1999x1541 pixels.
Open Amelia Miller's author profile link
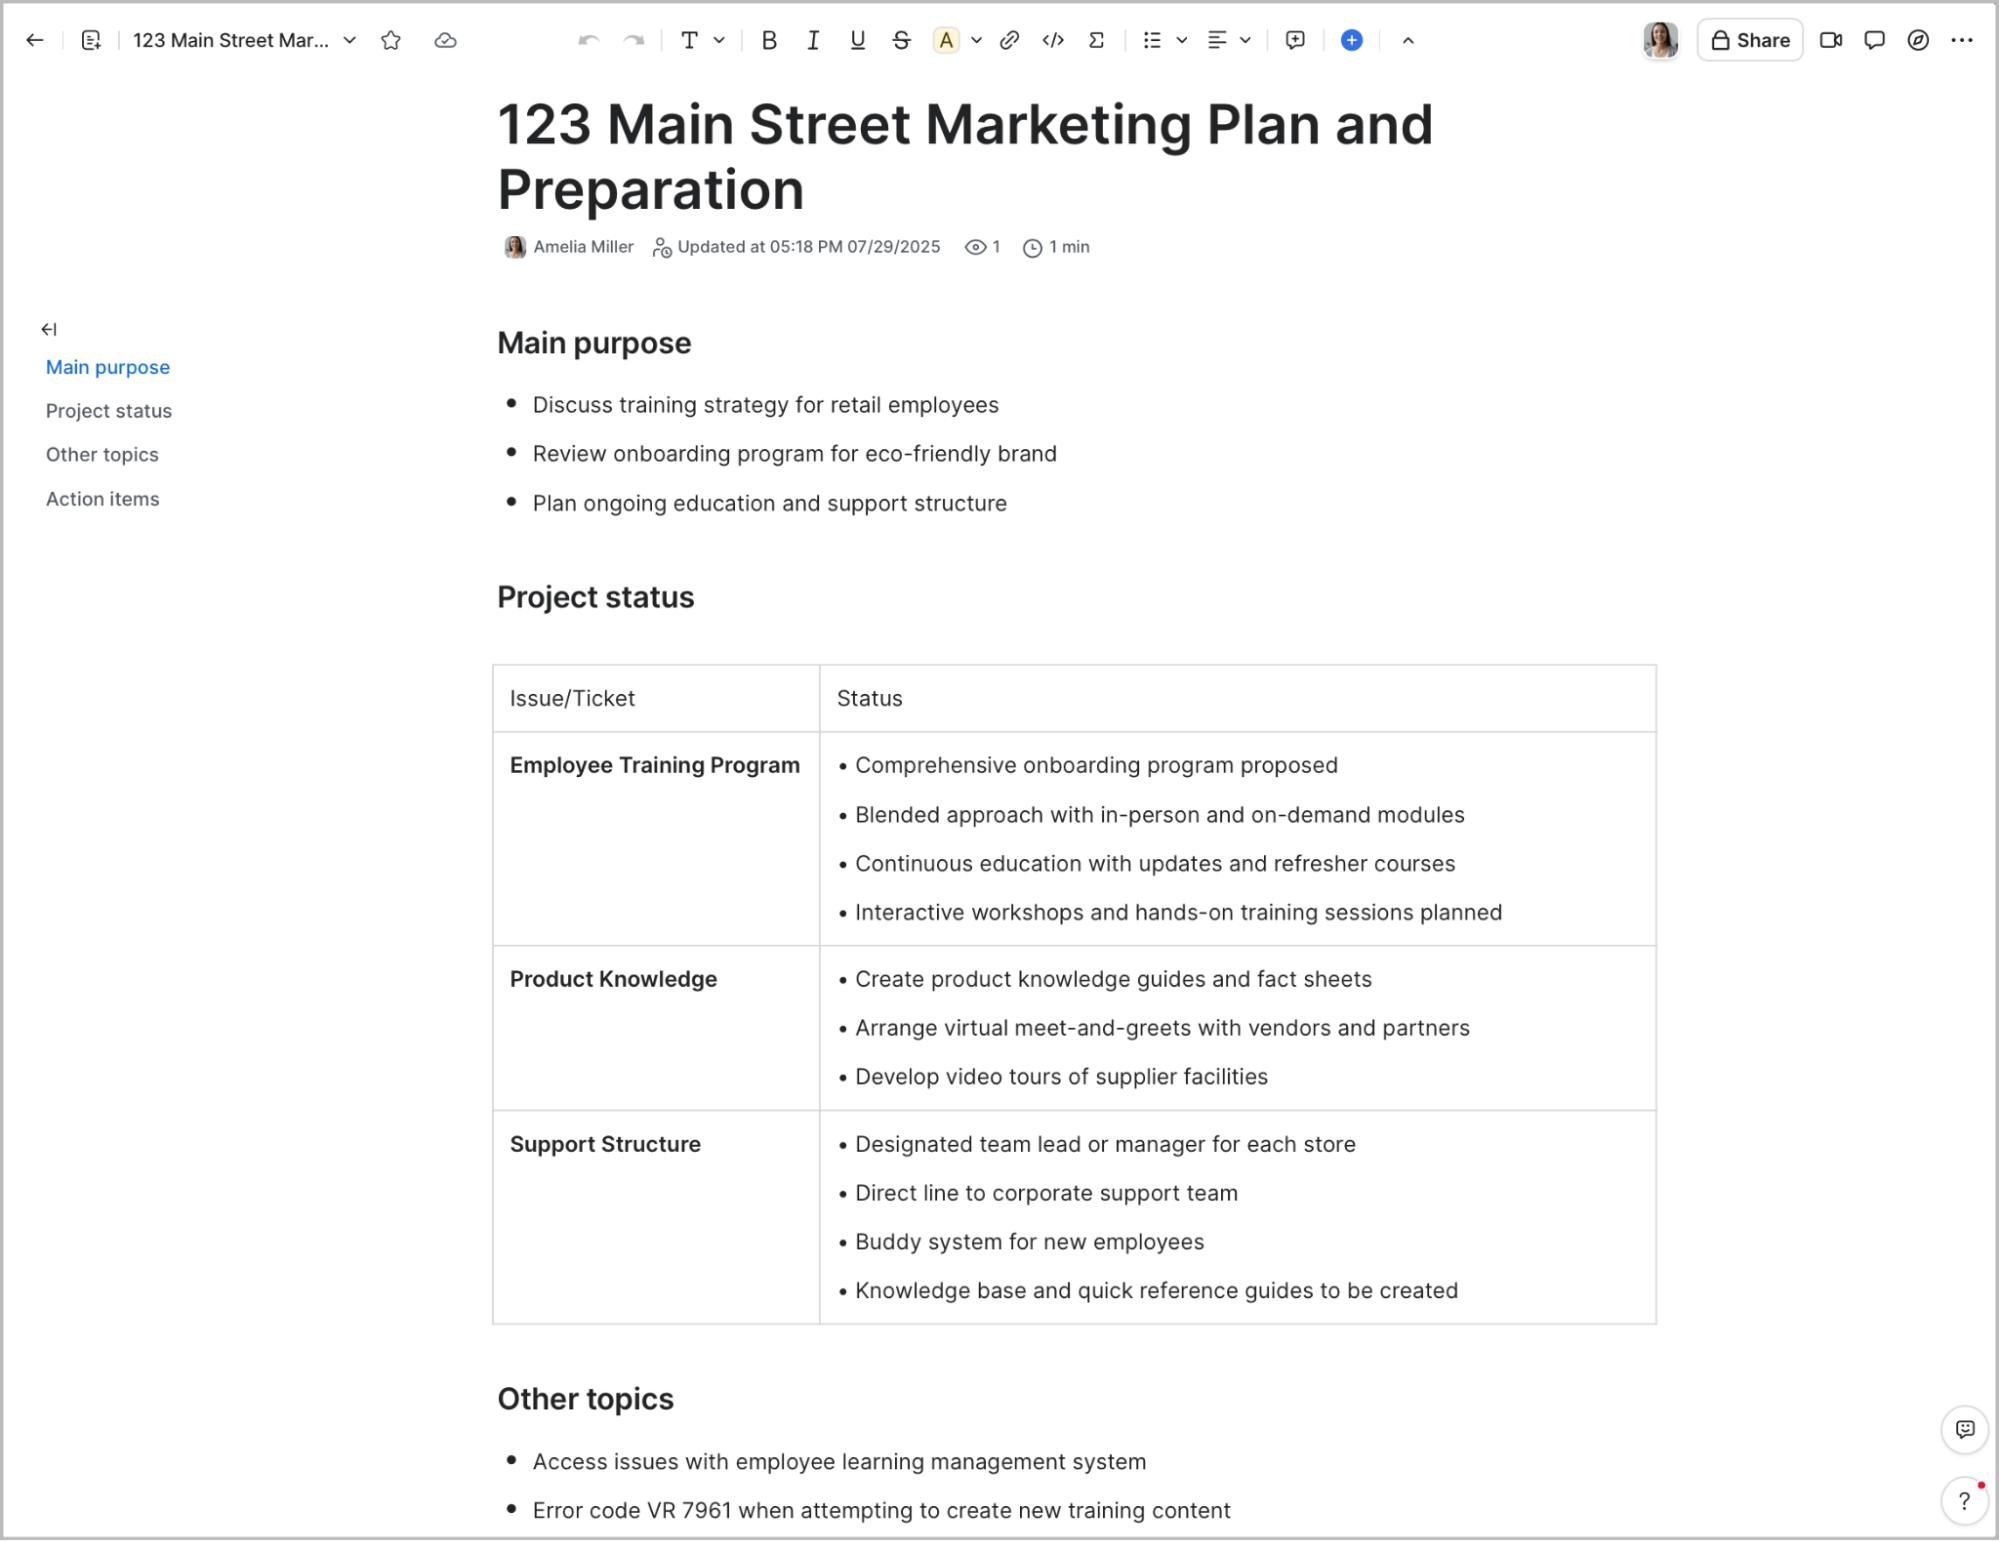click(582, 247)
